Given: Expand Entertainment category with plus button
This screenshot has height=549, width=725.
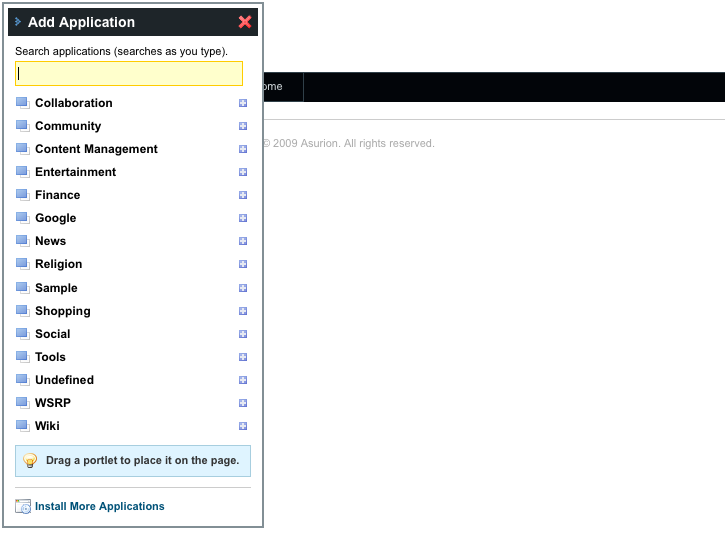Looking at the screenshot, I should tap(243, 172).
